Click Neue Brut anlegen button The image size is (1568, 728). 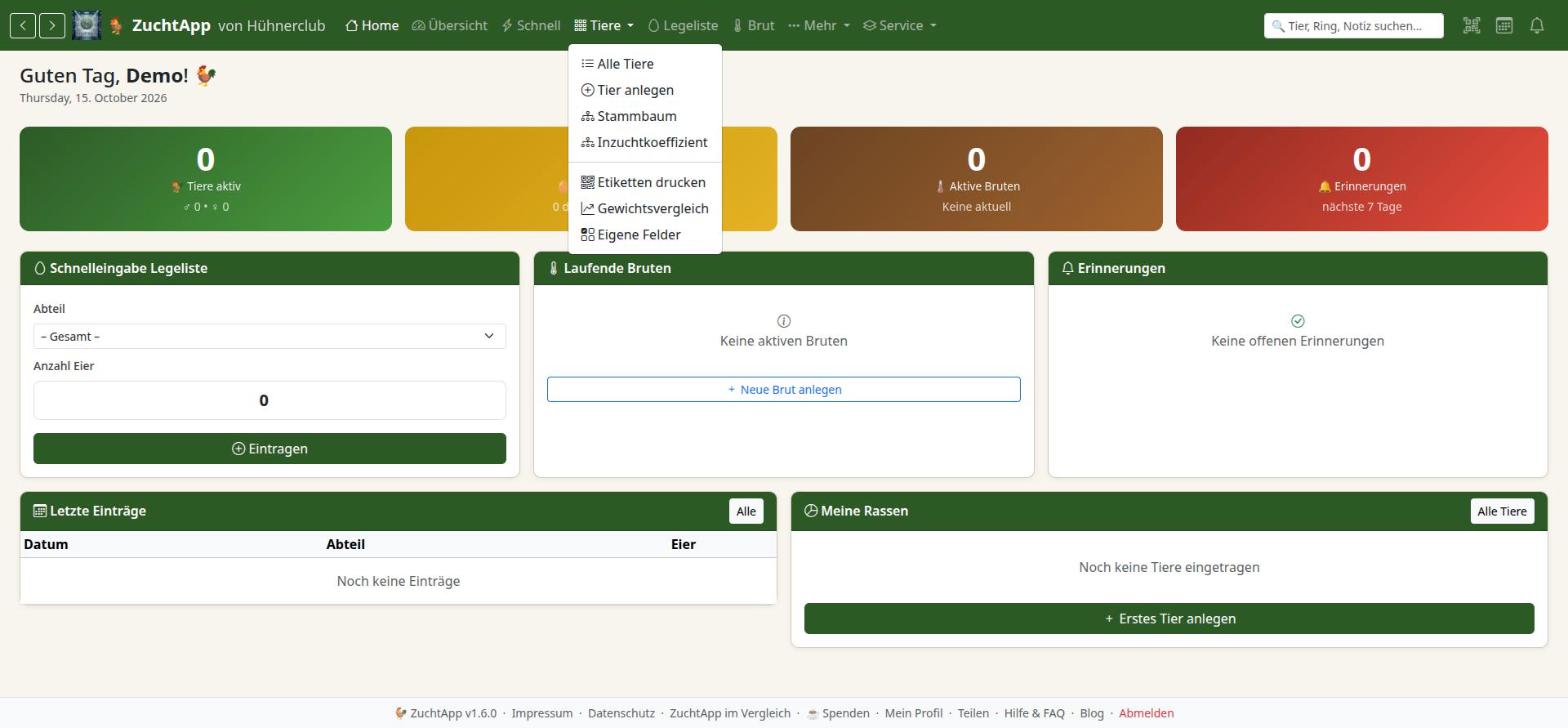[x=784, y=389]
